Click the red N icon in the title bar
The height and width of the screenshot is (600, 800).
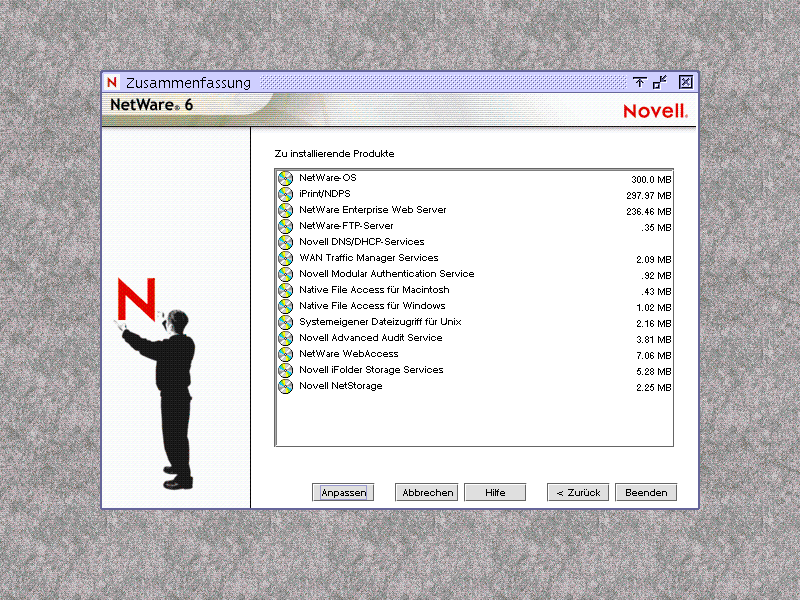pyautogui.click(x=112, y=82)
